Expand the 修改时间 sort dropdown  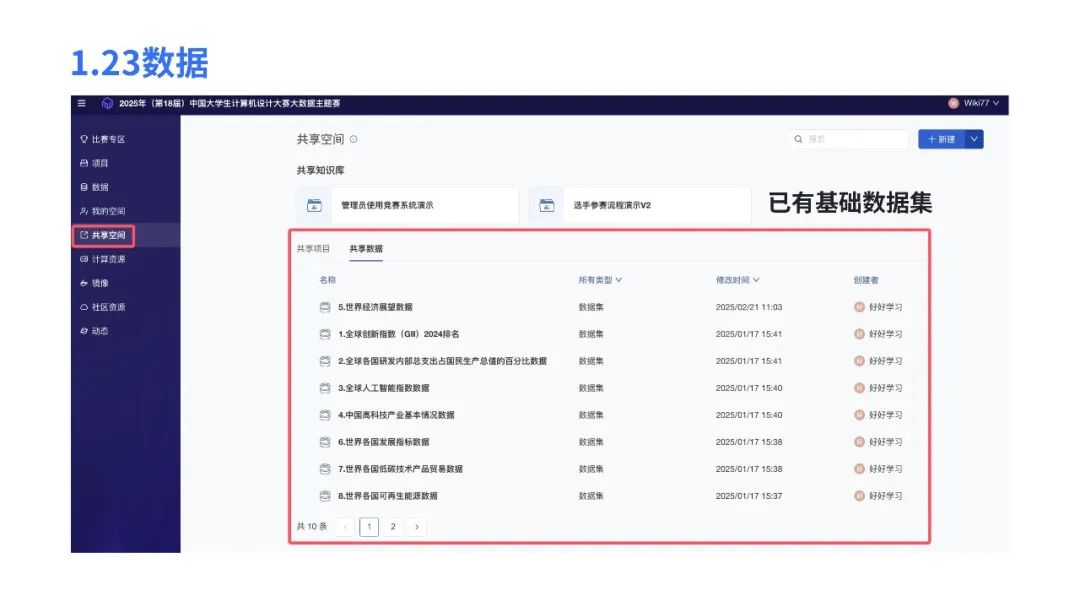pos(737,280)
